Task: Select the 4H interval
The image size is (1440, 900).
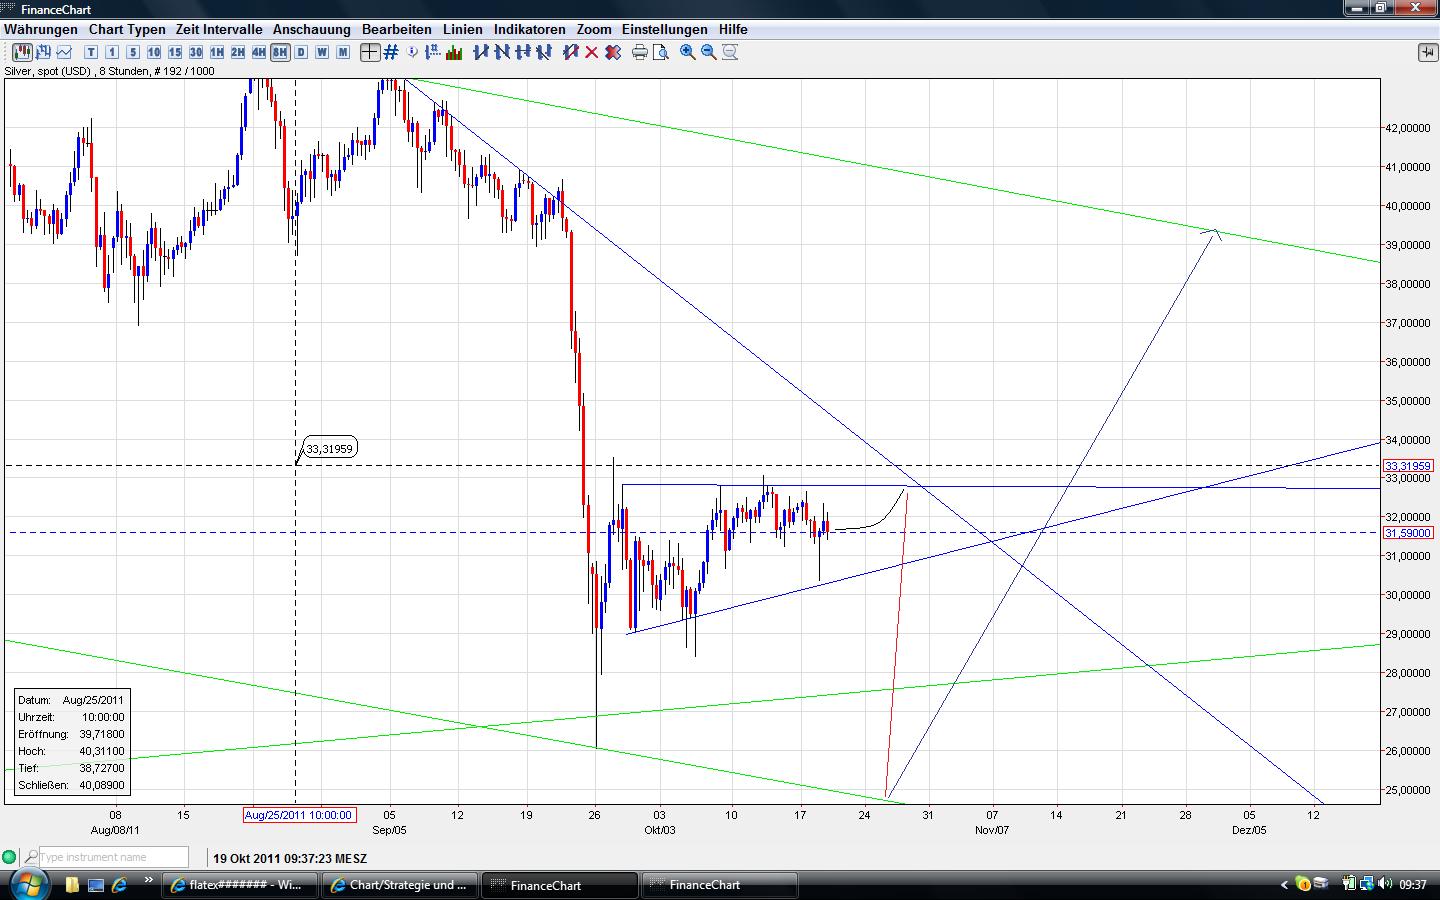Action: pos(259,52)
